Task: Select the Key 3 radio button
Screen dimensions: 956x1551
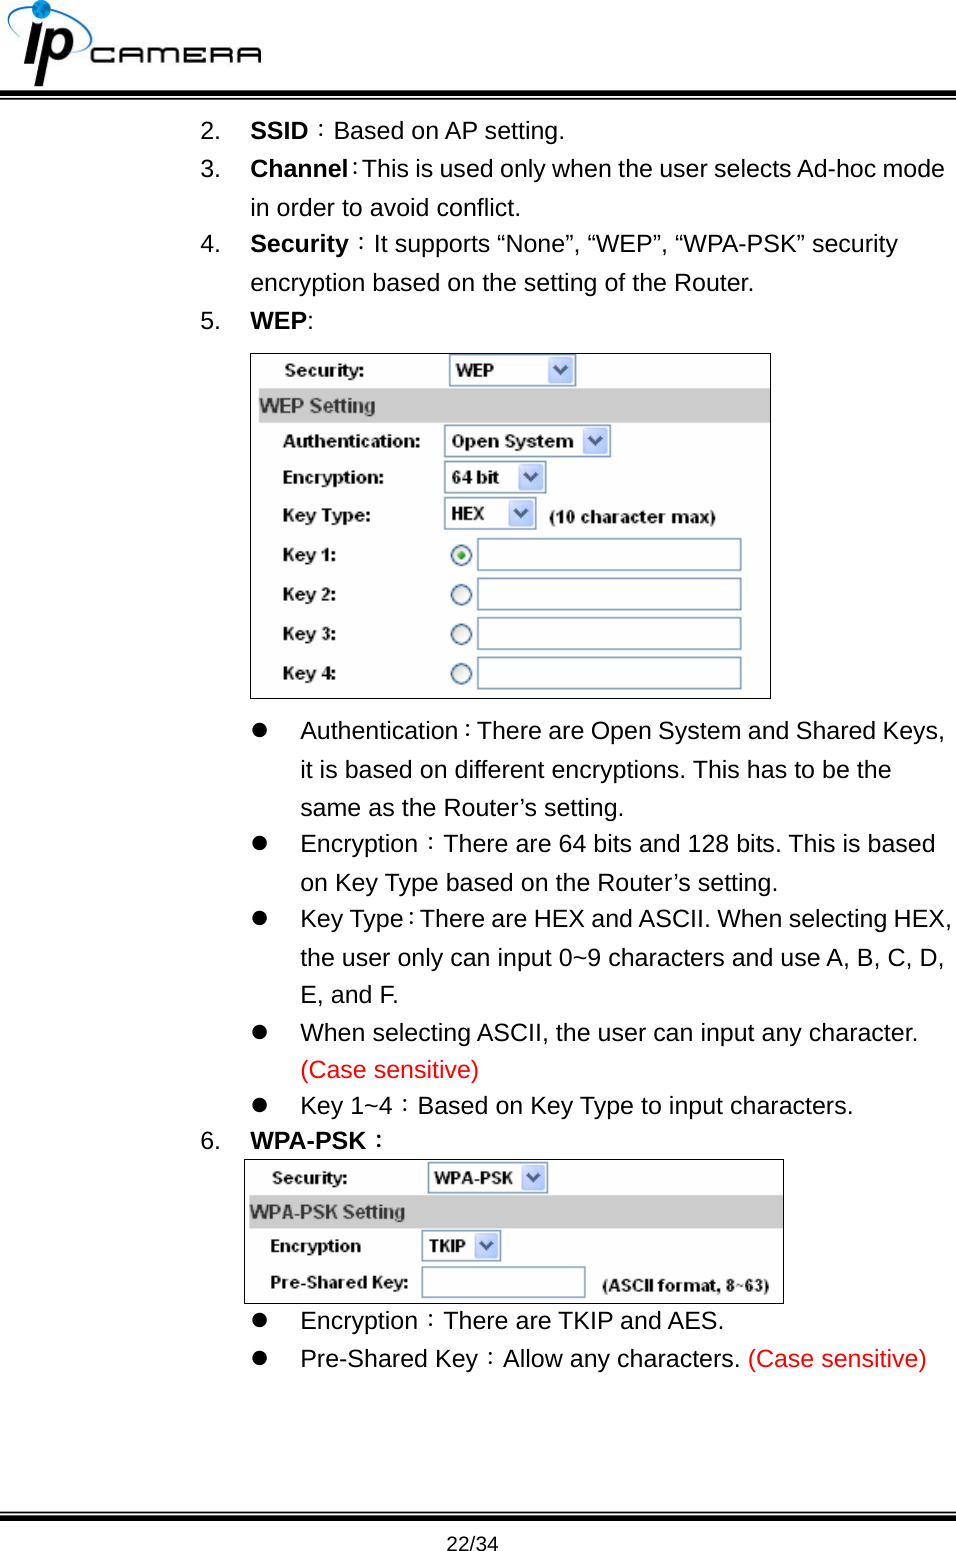Action: click(460, 634)
